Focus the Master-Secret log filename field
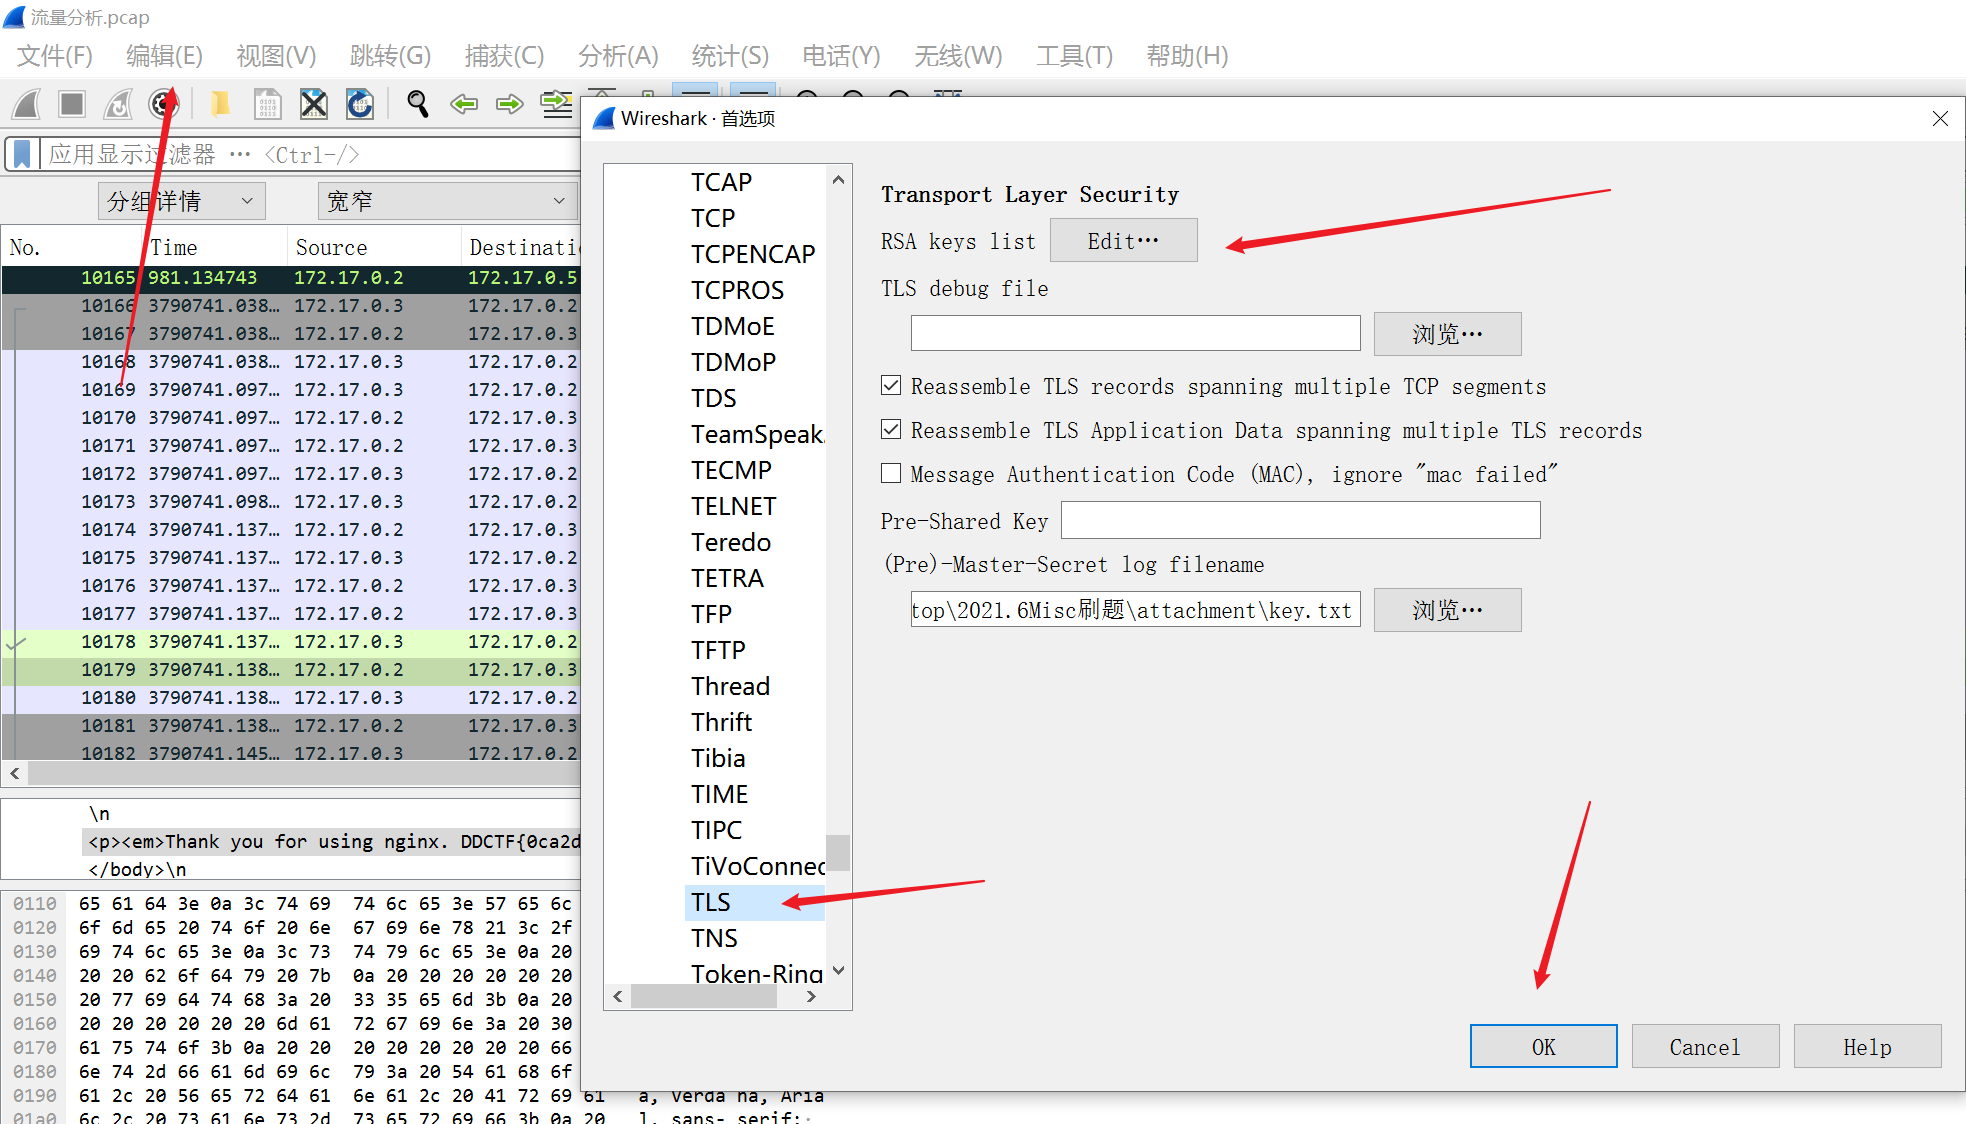 click(1135, 609)
